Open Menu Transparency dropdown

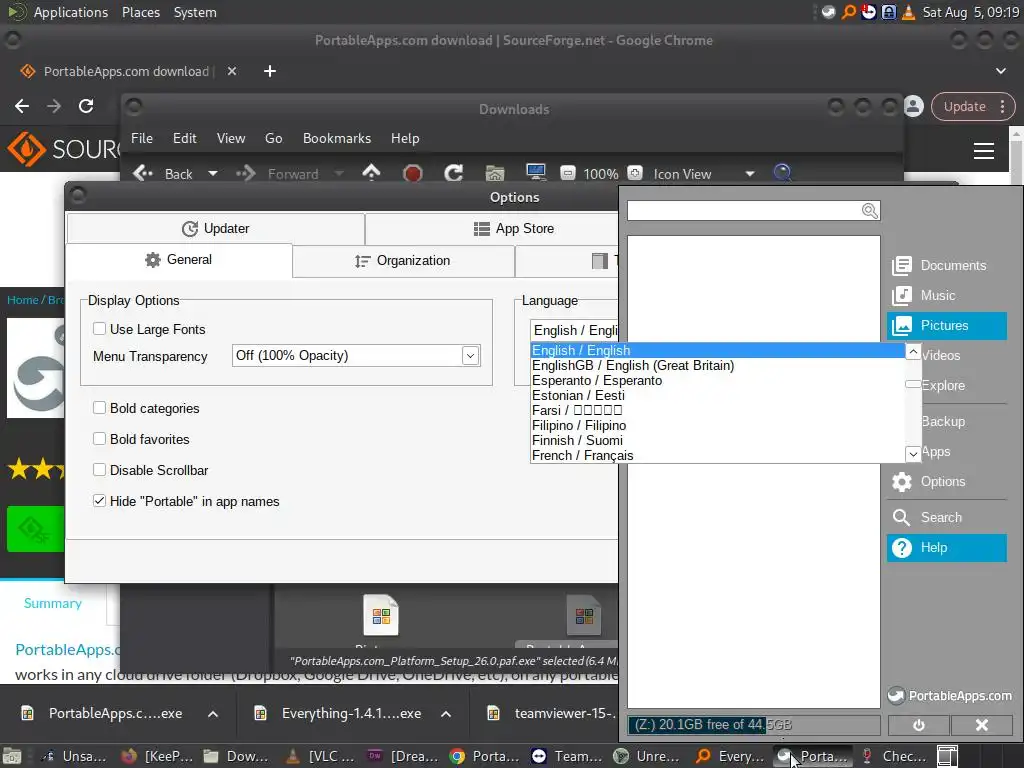(x=356, y=356)
